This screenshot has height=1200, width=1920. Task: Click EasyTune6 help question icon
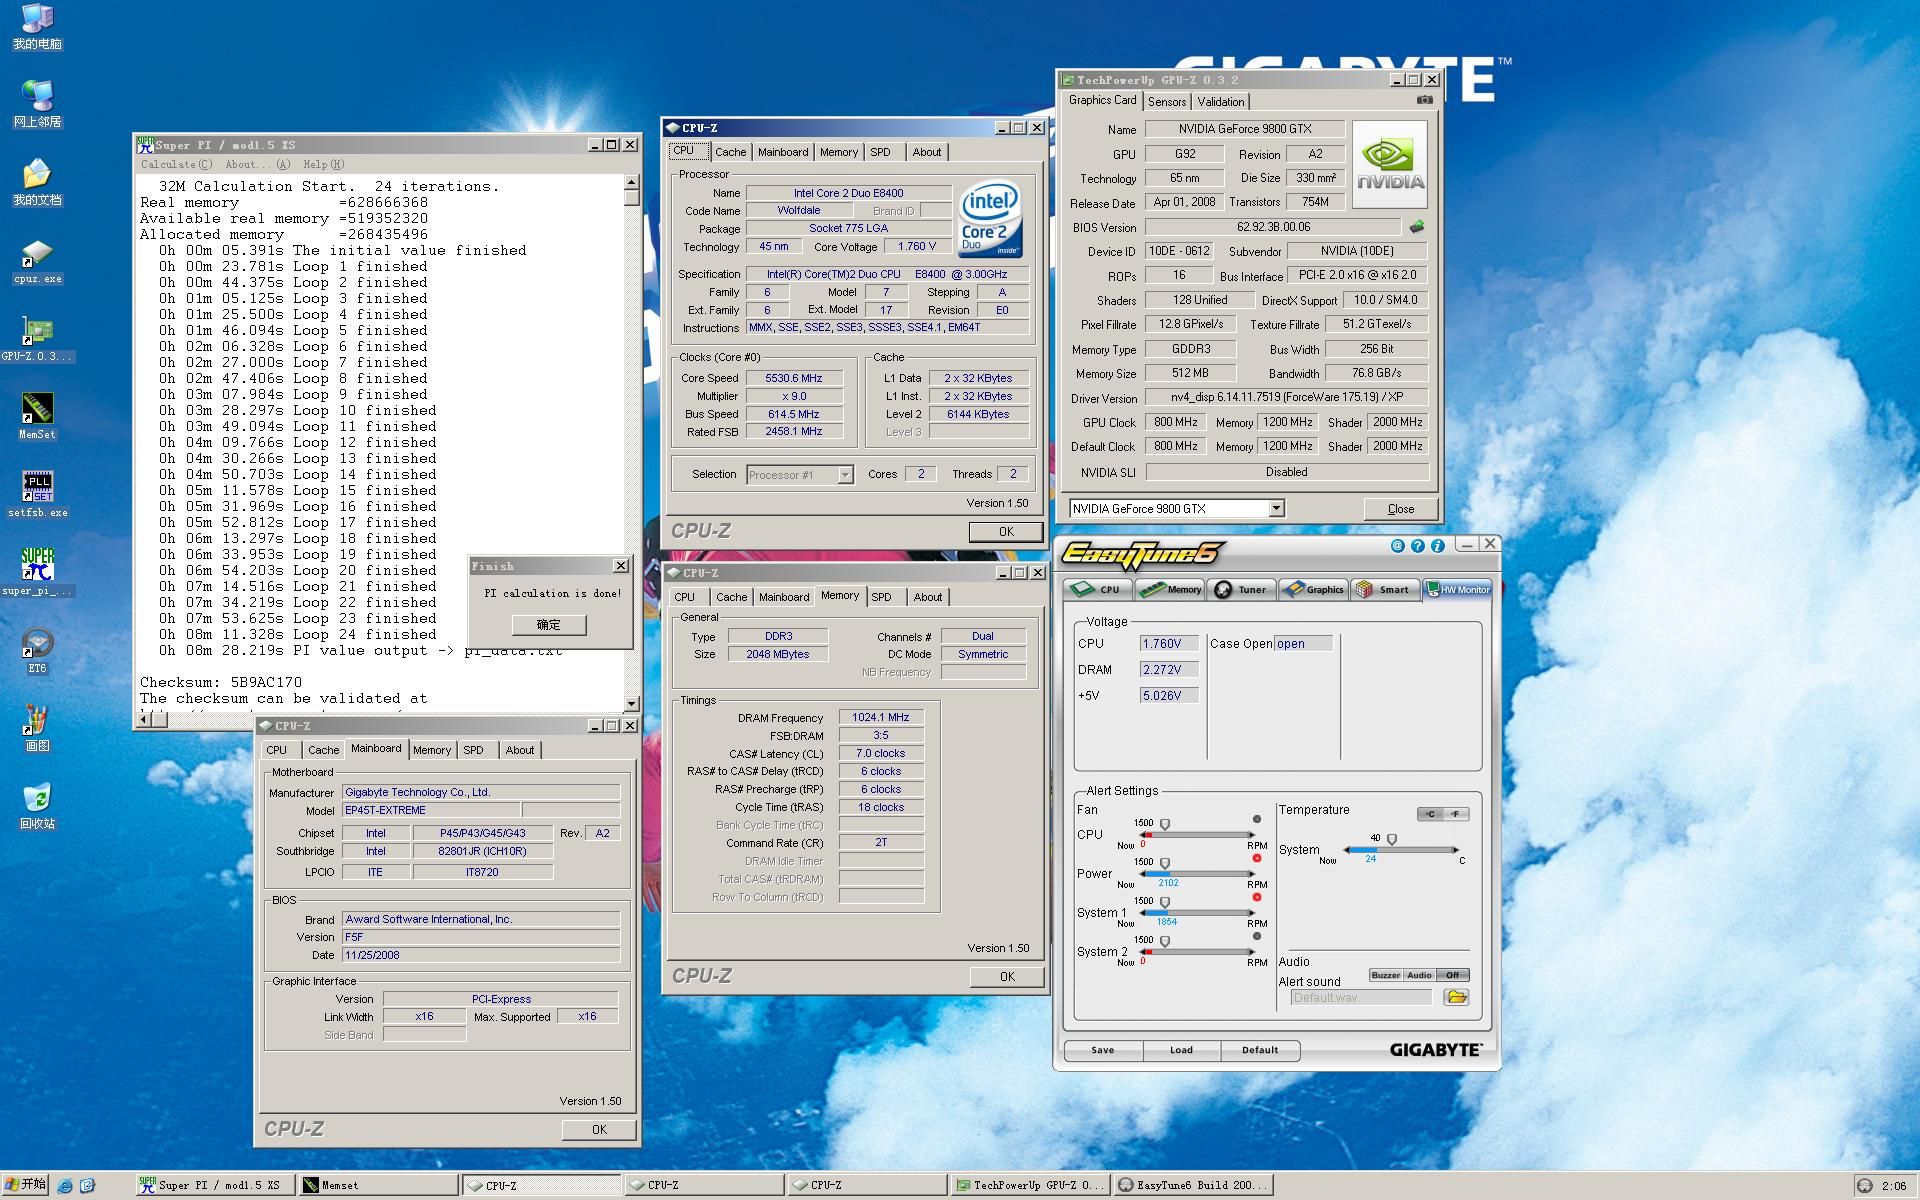click(x=1417, y=546)
